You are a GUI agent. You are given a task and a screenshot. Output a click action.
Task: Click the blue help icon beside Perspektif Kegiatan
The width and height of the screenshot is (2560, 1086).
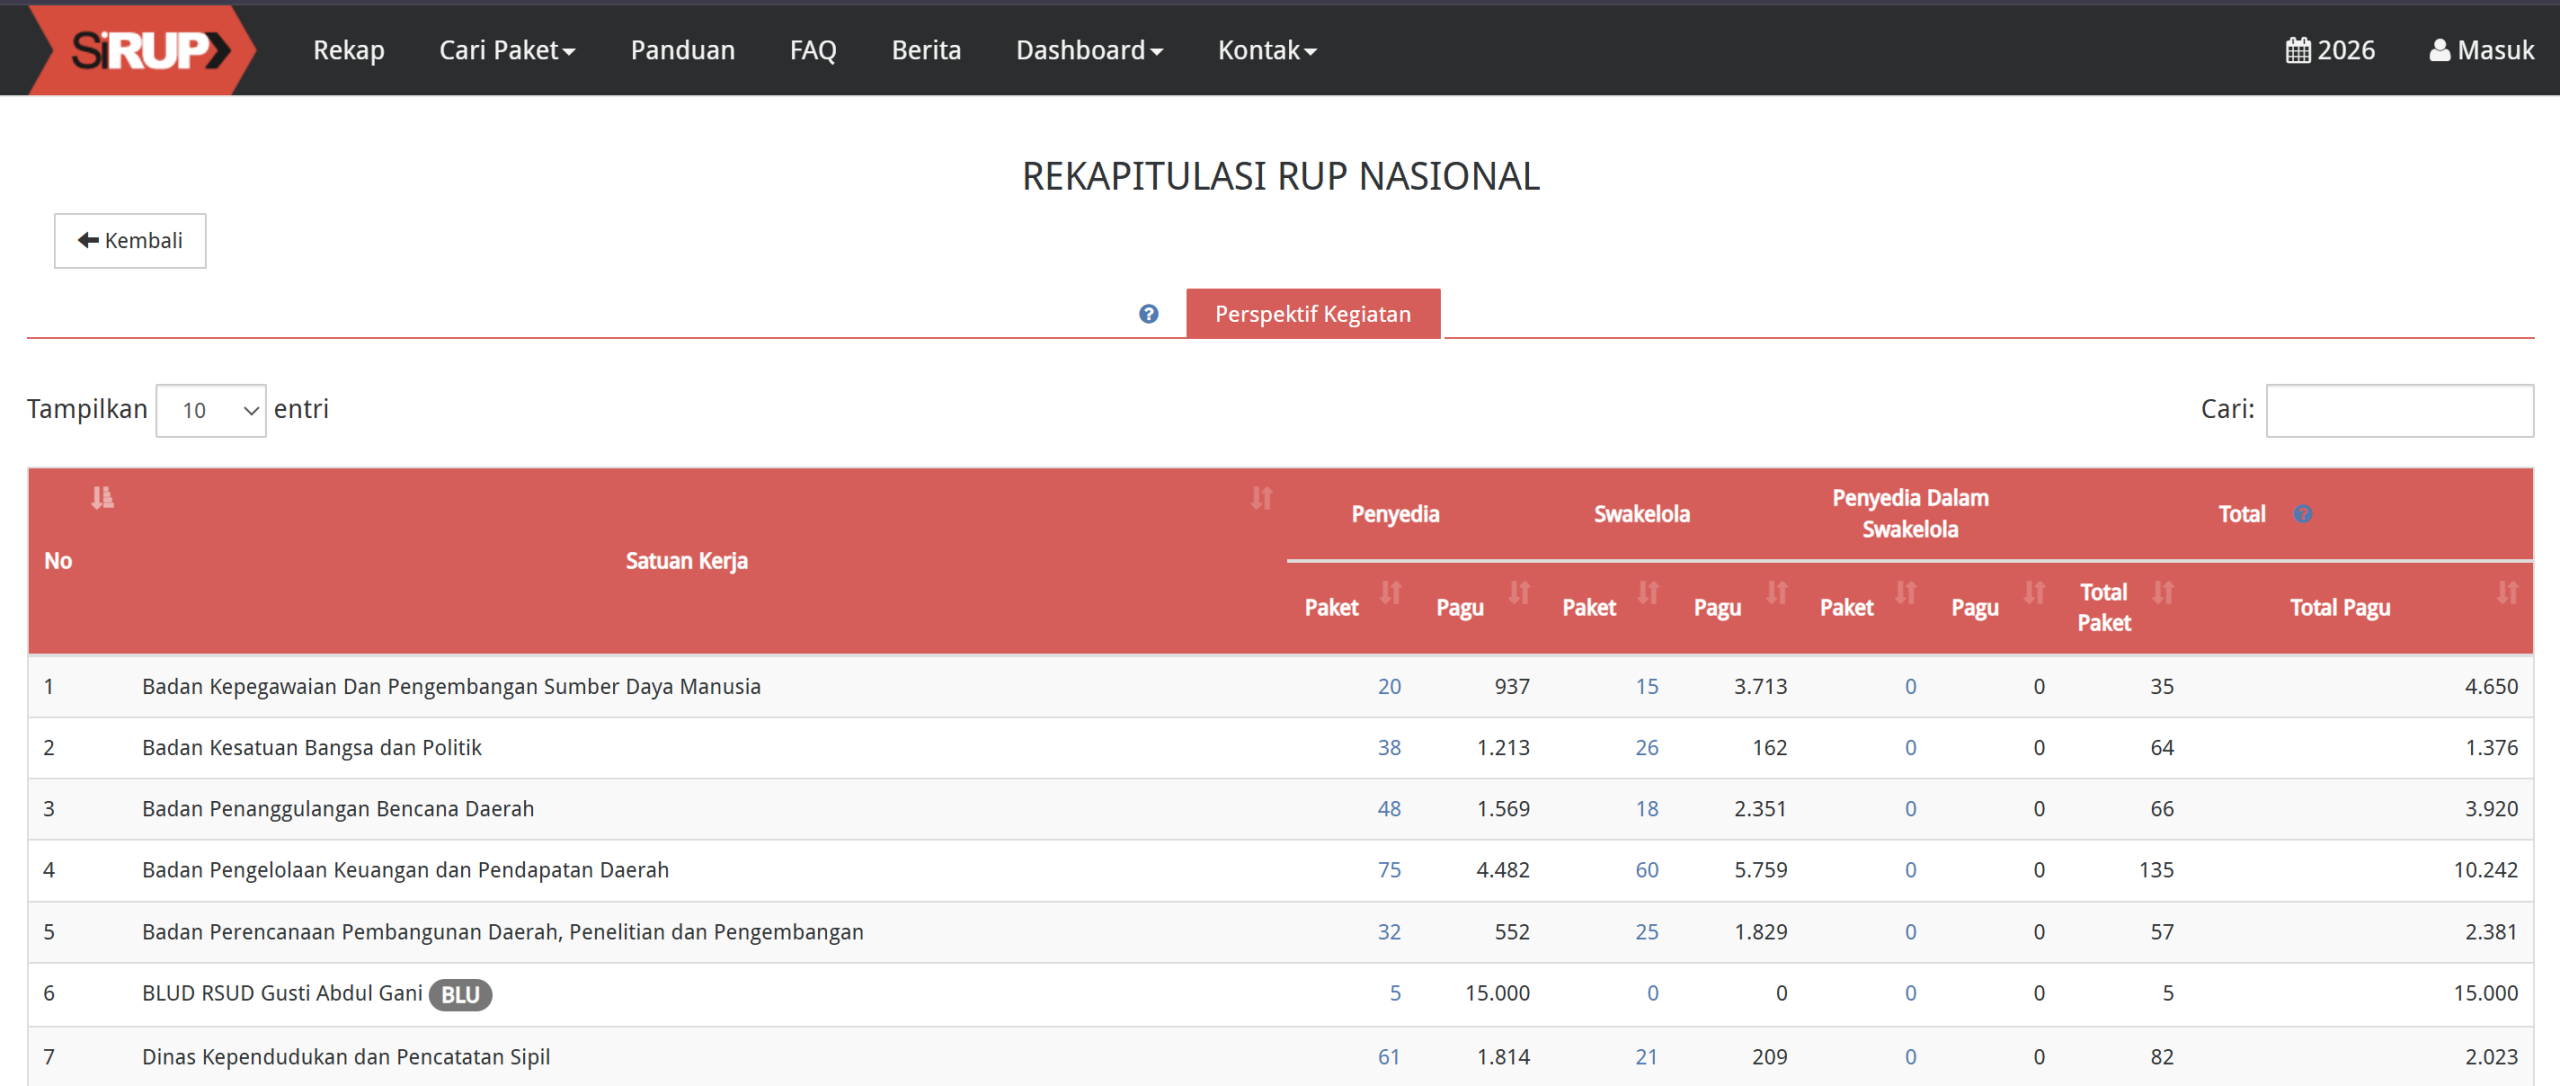1148,314
